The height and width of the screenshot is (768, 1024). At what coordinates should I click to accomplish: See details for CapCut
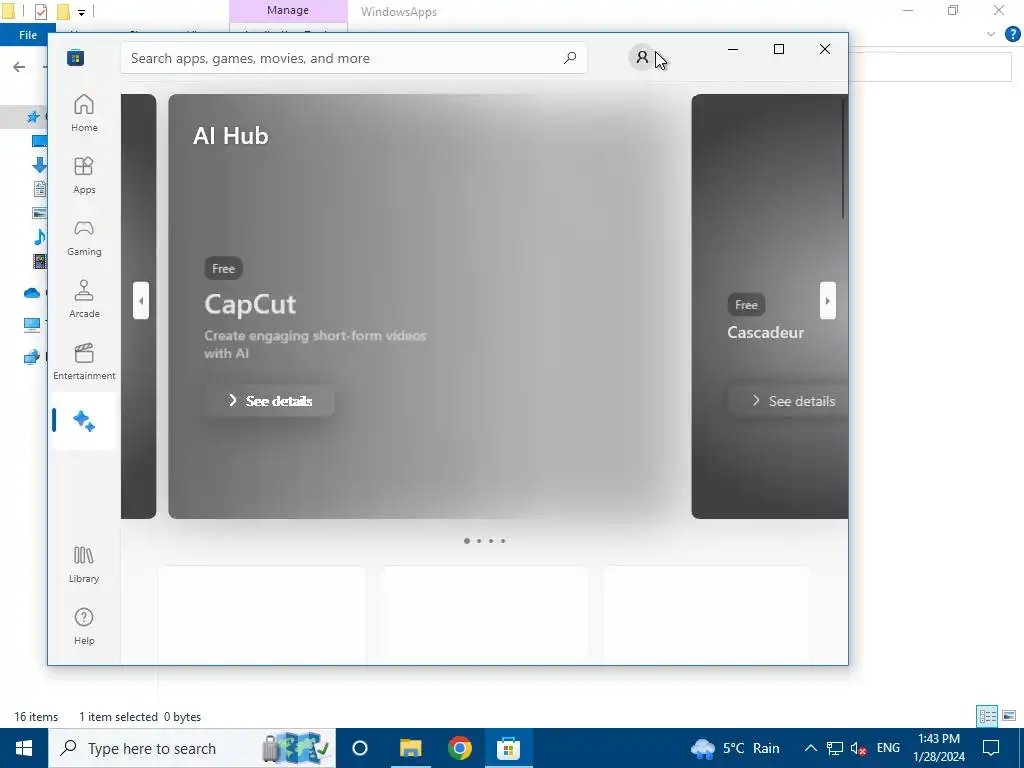click(269, 401)
